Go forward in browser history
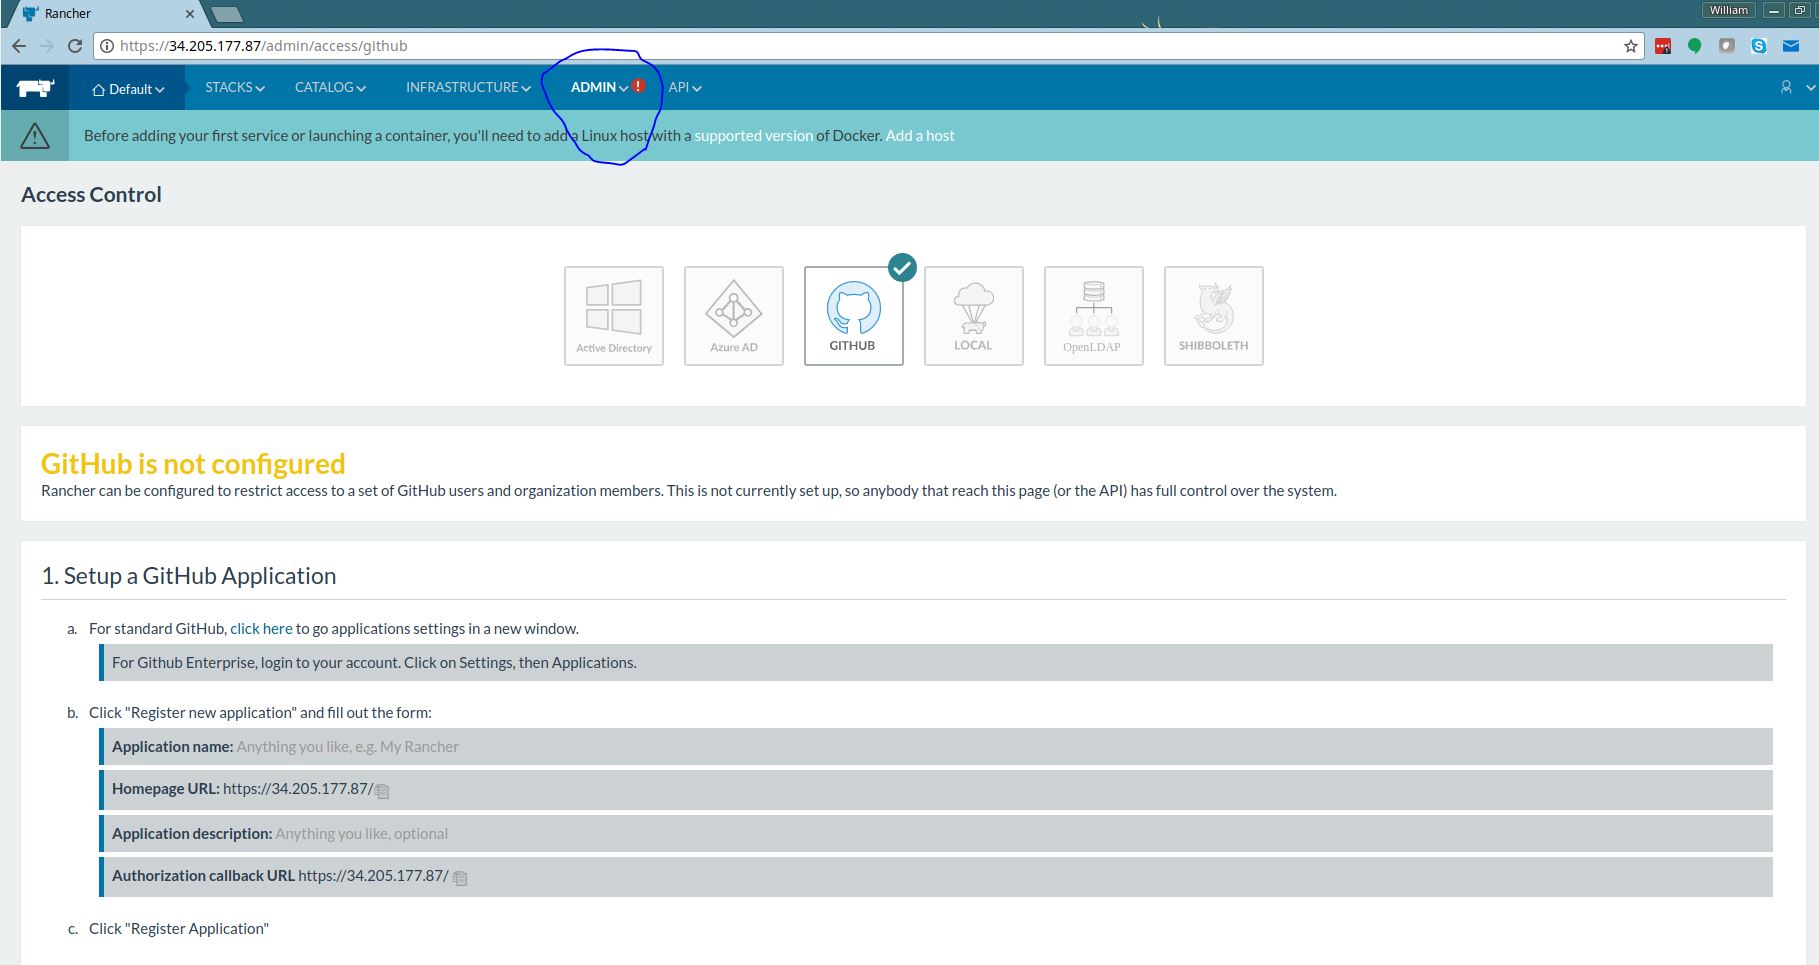The image size is (1819, 965). pyautogui.click(x=47, y=46)
